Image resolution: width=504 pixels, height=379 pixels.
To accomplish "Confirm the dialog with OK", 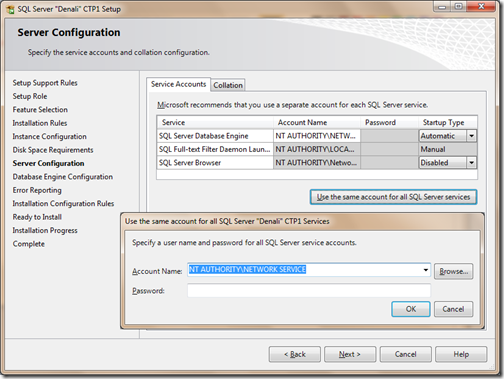I will 411,309.
